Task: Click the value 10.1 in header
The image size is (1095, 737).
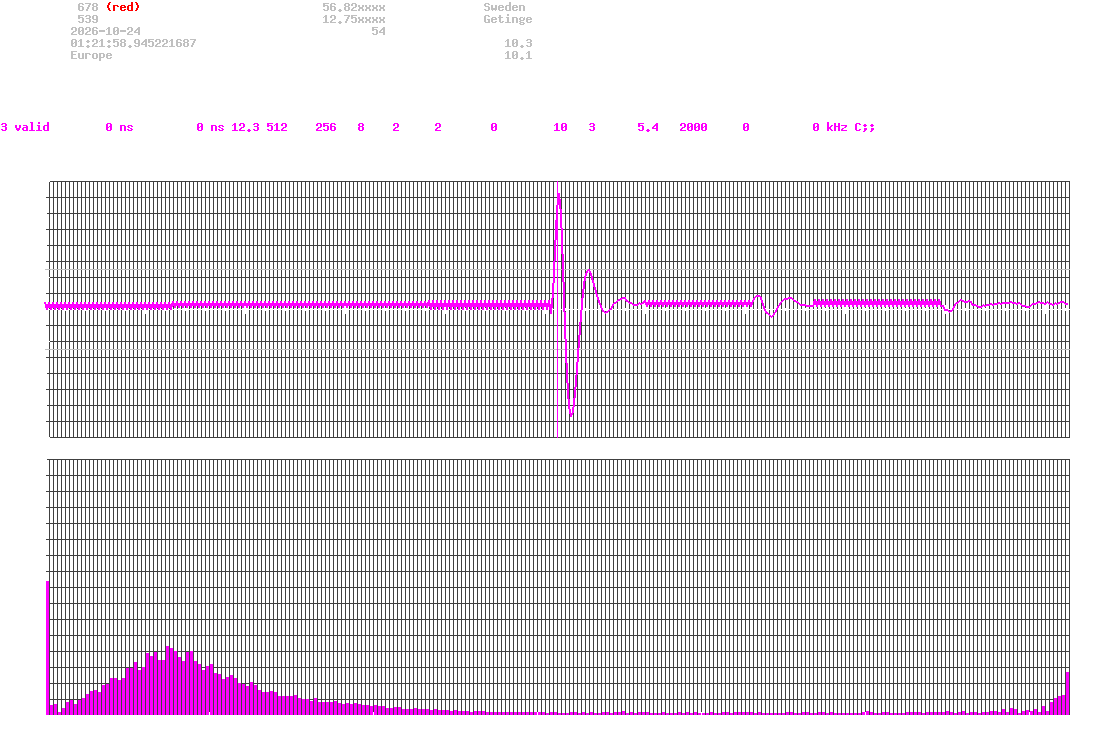Action: coord(518,54)
